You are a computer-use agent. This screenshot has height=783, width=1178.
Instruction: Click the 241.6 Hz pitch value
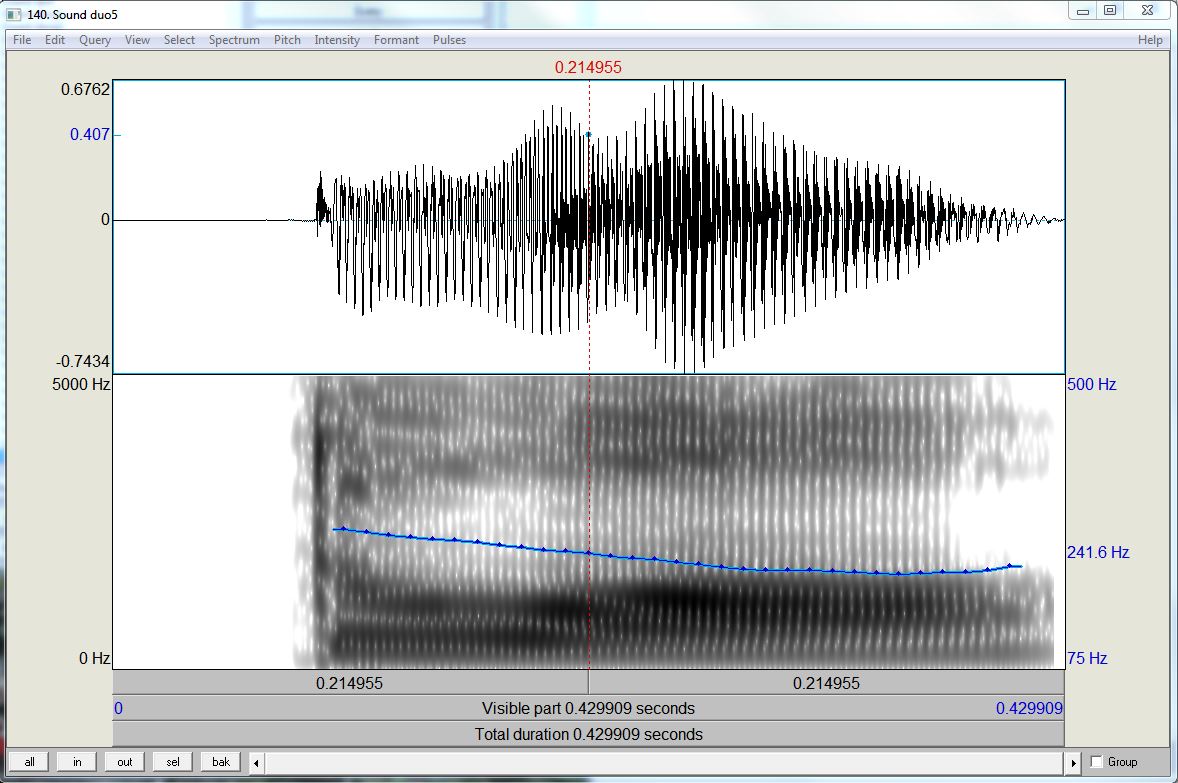[x=1098, y=552]
